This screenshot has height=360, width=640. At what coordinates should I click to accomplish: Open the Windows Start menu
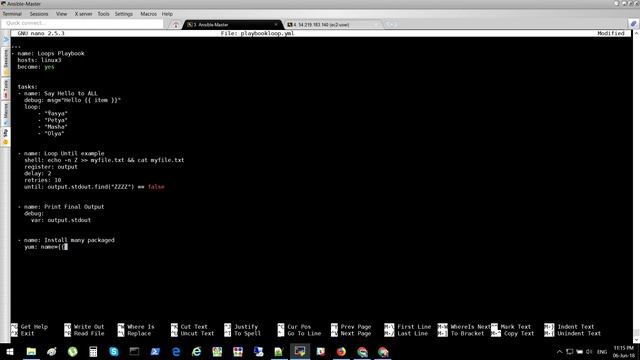10,352
